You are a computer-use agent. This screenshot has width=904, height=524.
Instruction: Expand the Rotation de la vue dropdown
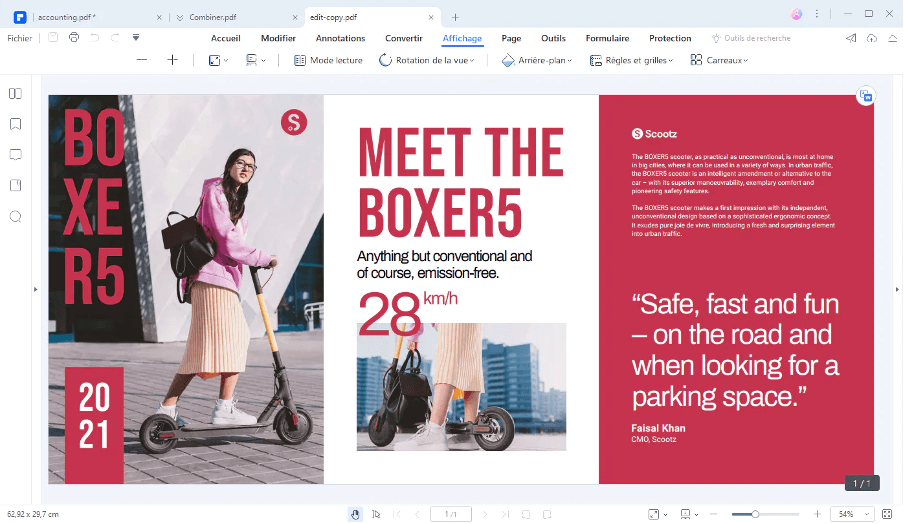pos(427,60)
